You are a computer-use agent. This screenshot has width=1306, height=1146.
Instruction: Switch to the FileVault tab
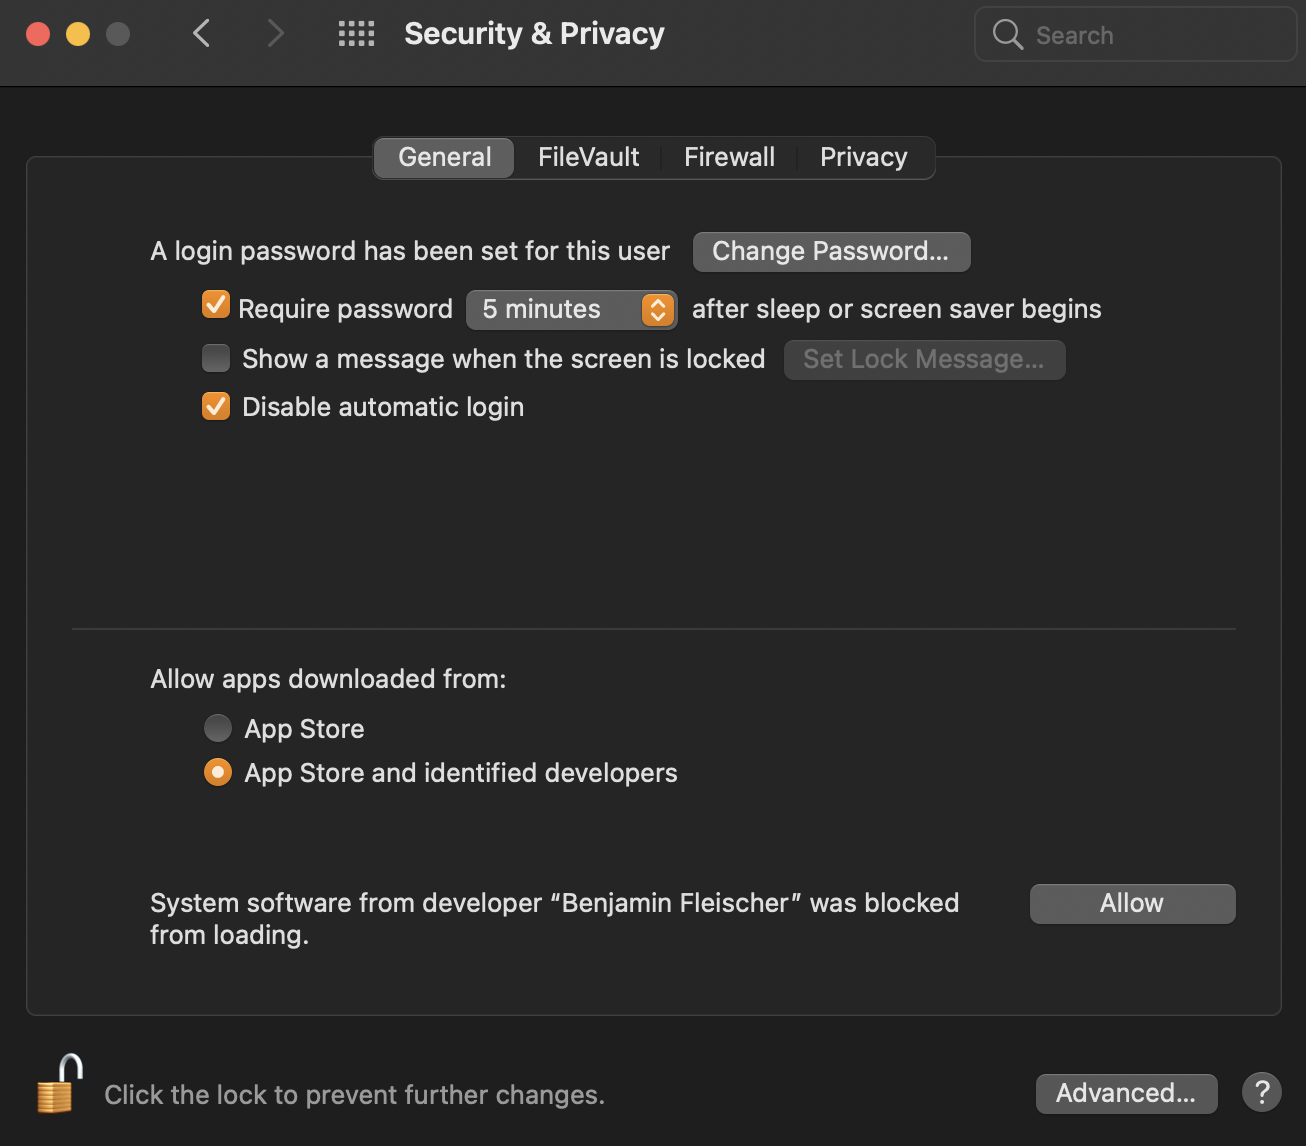(x=588, y=157)
